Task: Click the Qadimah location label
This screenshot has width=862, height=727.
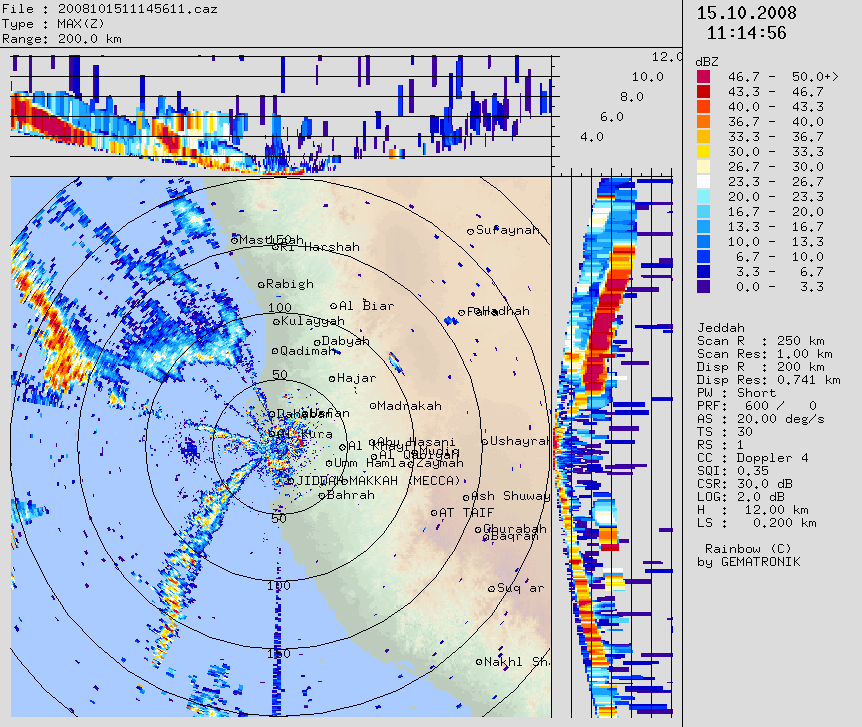Action: point(308,351)
